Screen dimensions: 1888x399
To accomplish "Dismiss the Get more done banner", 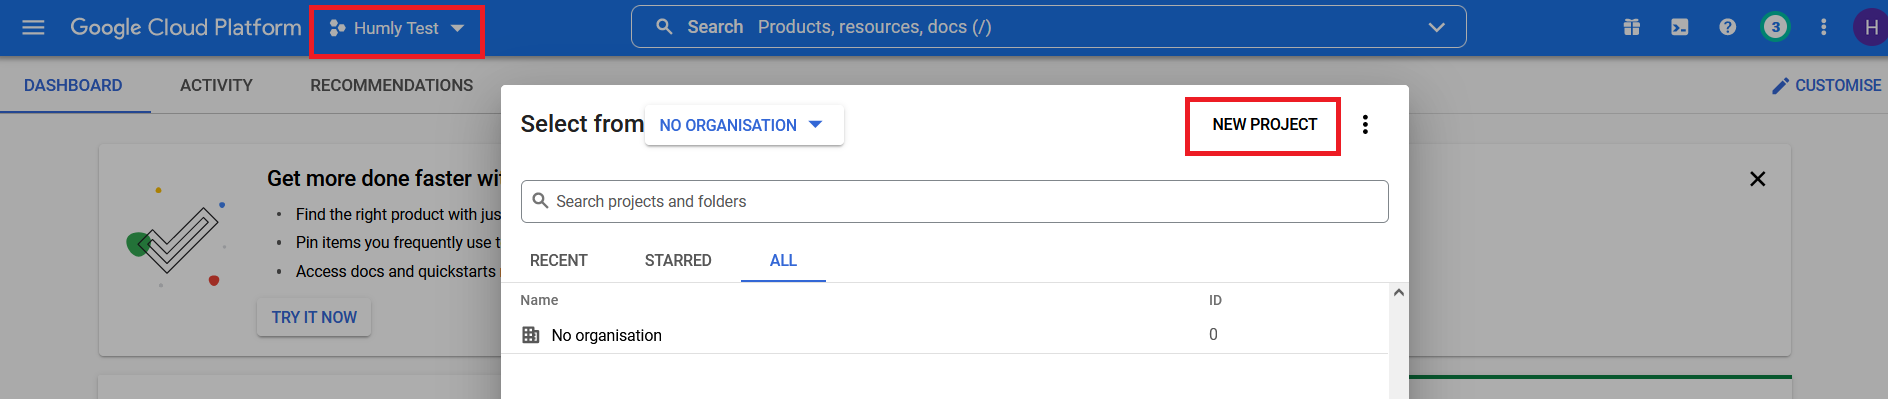I will point(1757,179).
